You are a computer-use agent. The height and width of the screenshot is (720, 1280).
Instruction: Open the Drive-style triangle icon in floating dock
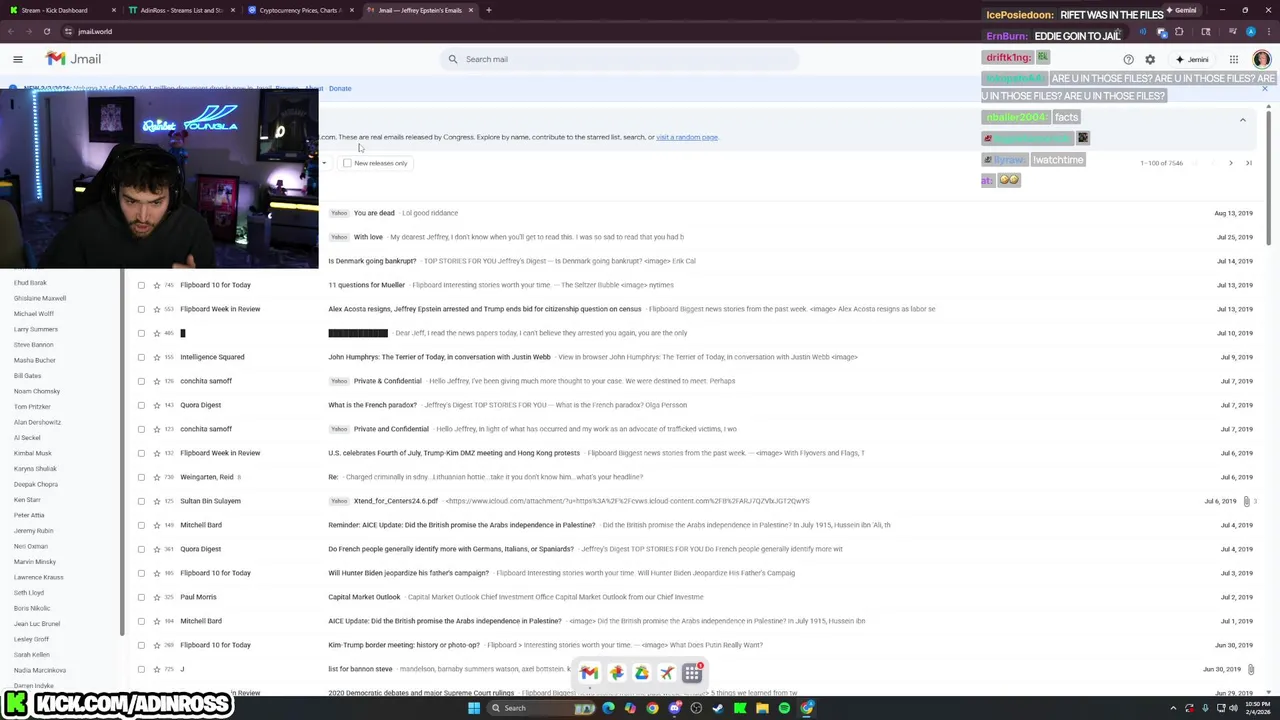click(x=641, y=673)
